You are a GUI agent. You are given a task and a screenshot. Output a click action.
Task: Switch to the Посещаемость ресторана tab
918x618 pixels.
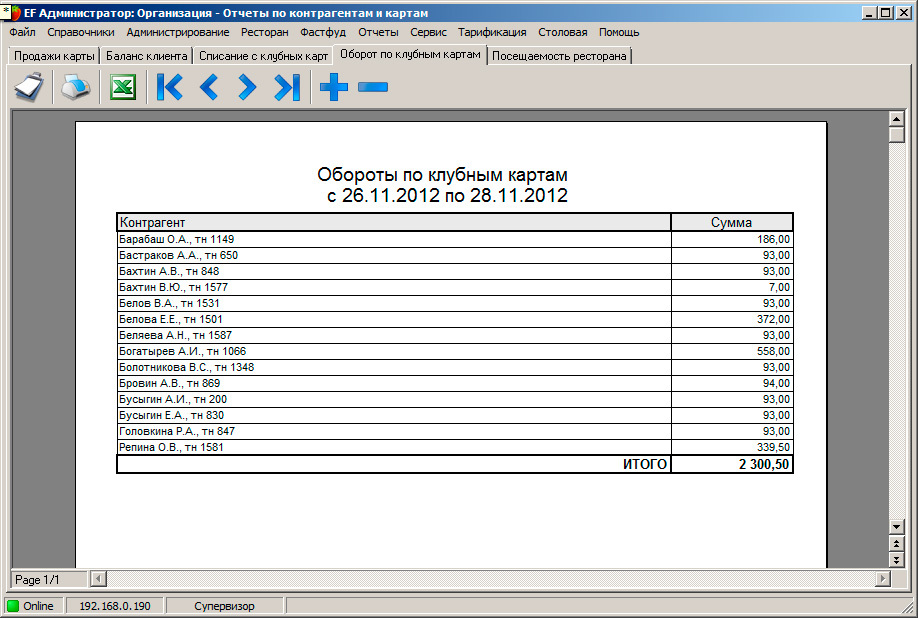[559, 56]
